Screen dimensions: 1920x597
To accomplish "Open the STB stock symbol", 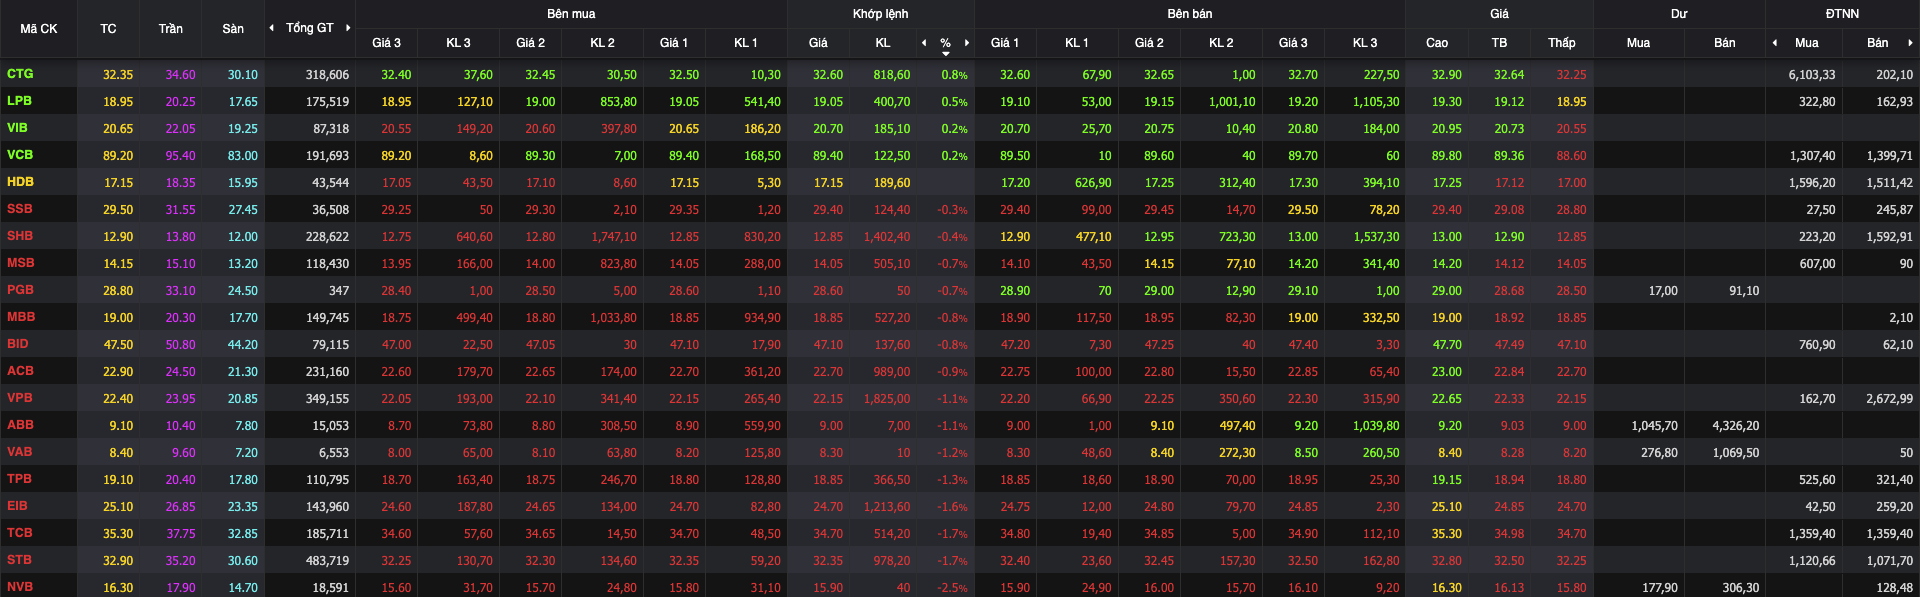I will [20, 560].
